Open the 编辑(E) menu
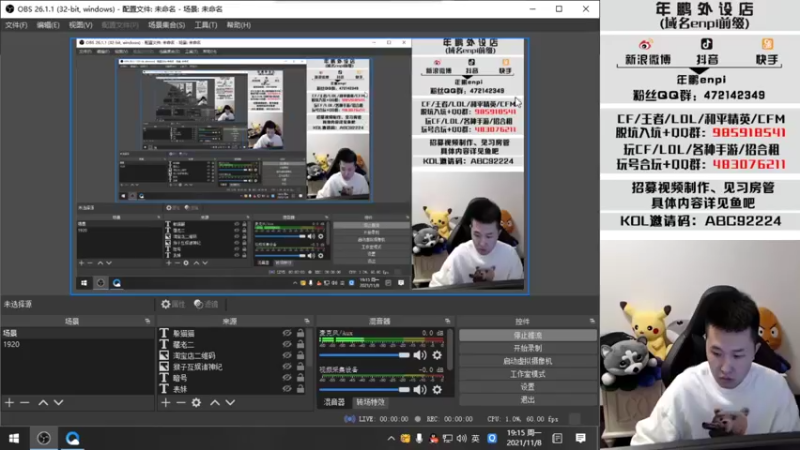This screenshot has width=800, height=450. coord(47,24)
